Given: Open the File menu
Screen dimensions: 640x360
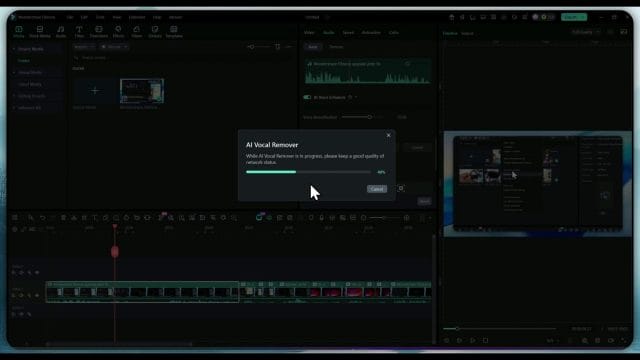Looking at the screenshot, I should [70, 17].
